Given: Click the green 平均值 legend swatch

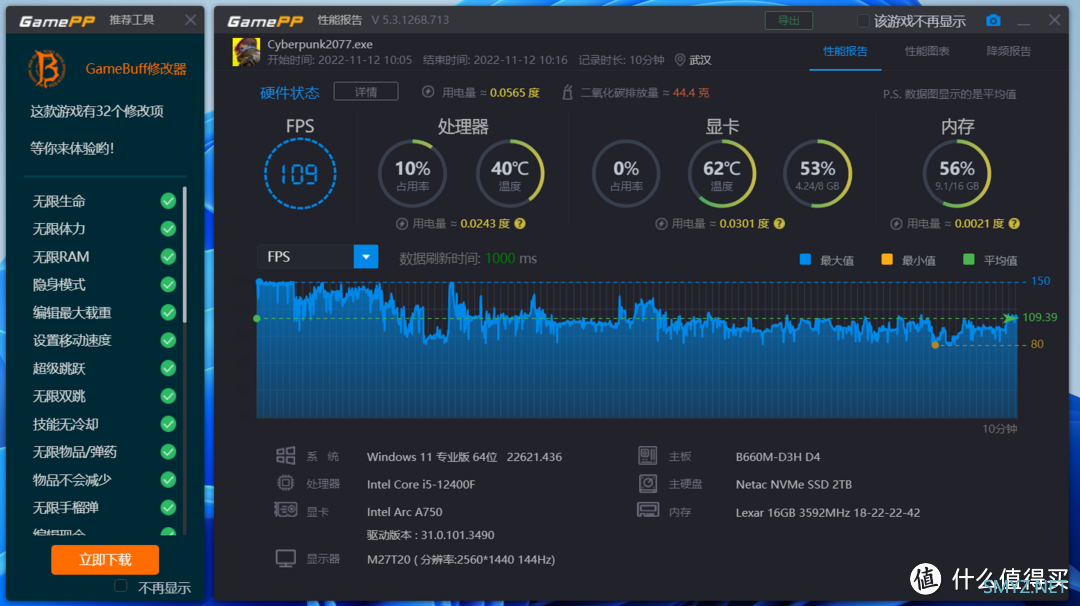Looking at the screenshot, I should (x=968, y=260).
